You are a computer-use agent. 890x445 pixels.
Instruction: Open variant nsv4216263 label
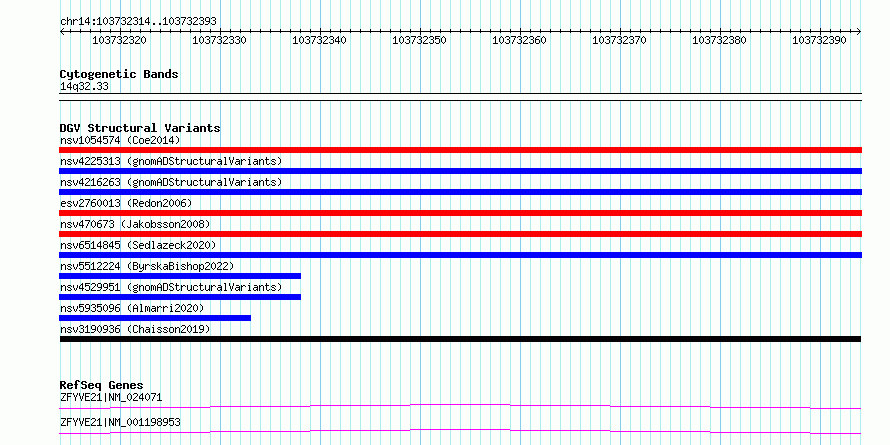click(x=171, y=182)
